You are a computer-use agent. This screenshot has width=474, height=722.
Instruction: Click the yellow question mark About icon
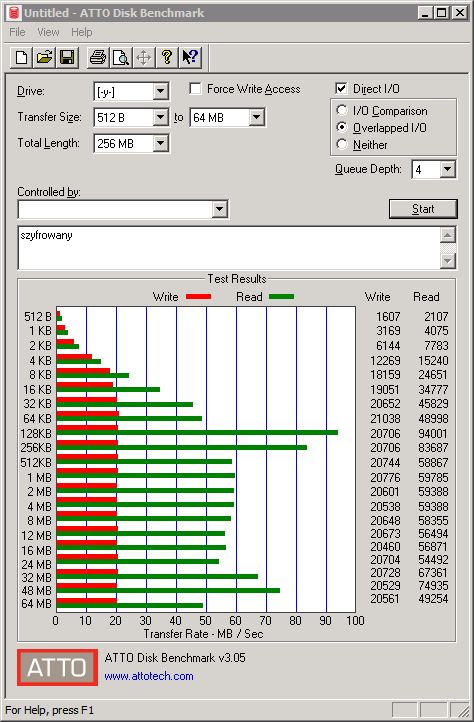167,58
